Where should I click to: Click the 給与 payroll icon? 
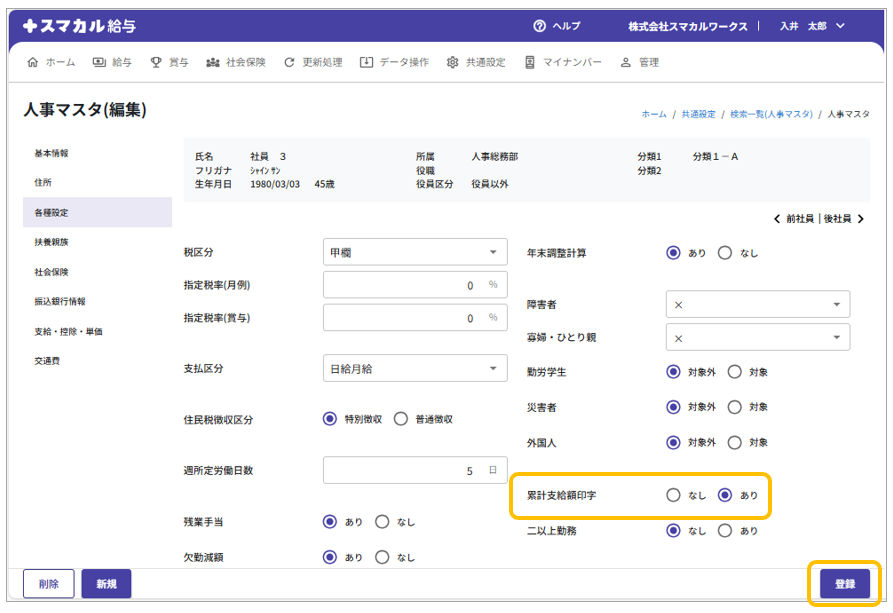click(99, 62)
